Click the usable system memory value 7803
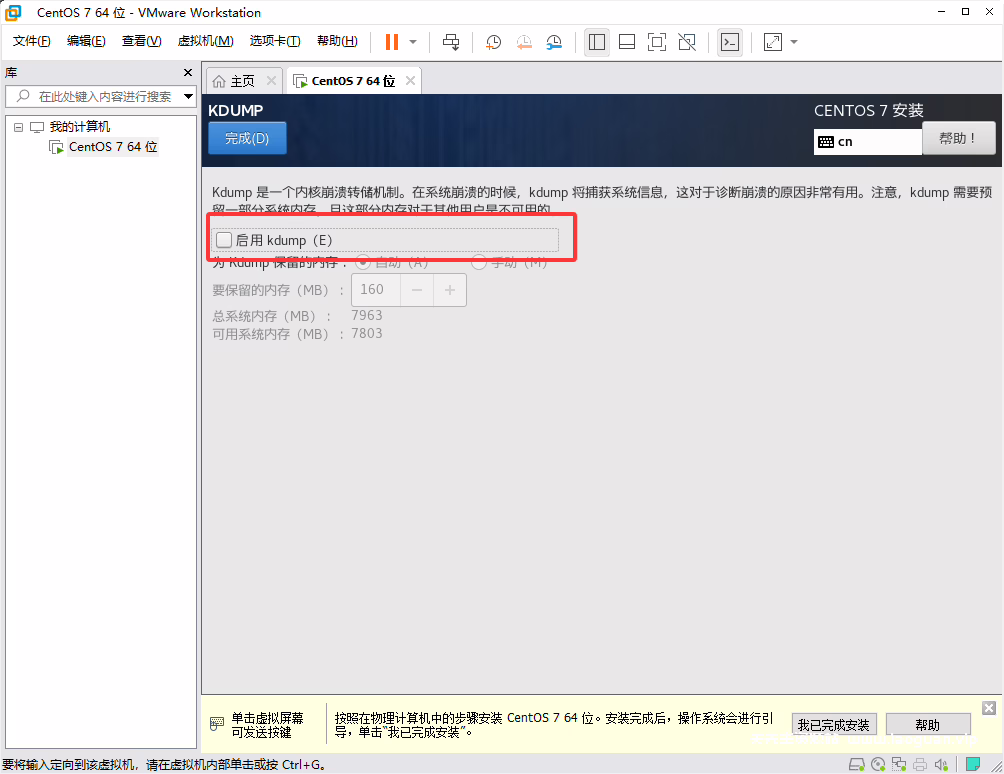Image resolution: width=1004 pixels, height=774 pixels. pos(367,334)
